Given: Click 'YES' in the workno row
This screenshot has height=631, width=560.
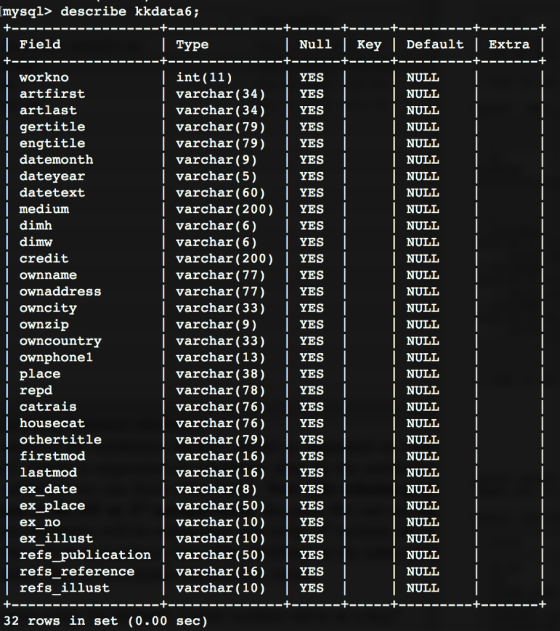Looking at the screenshot, I should click(x=311, y=77).
